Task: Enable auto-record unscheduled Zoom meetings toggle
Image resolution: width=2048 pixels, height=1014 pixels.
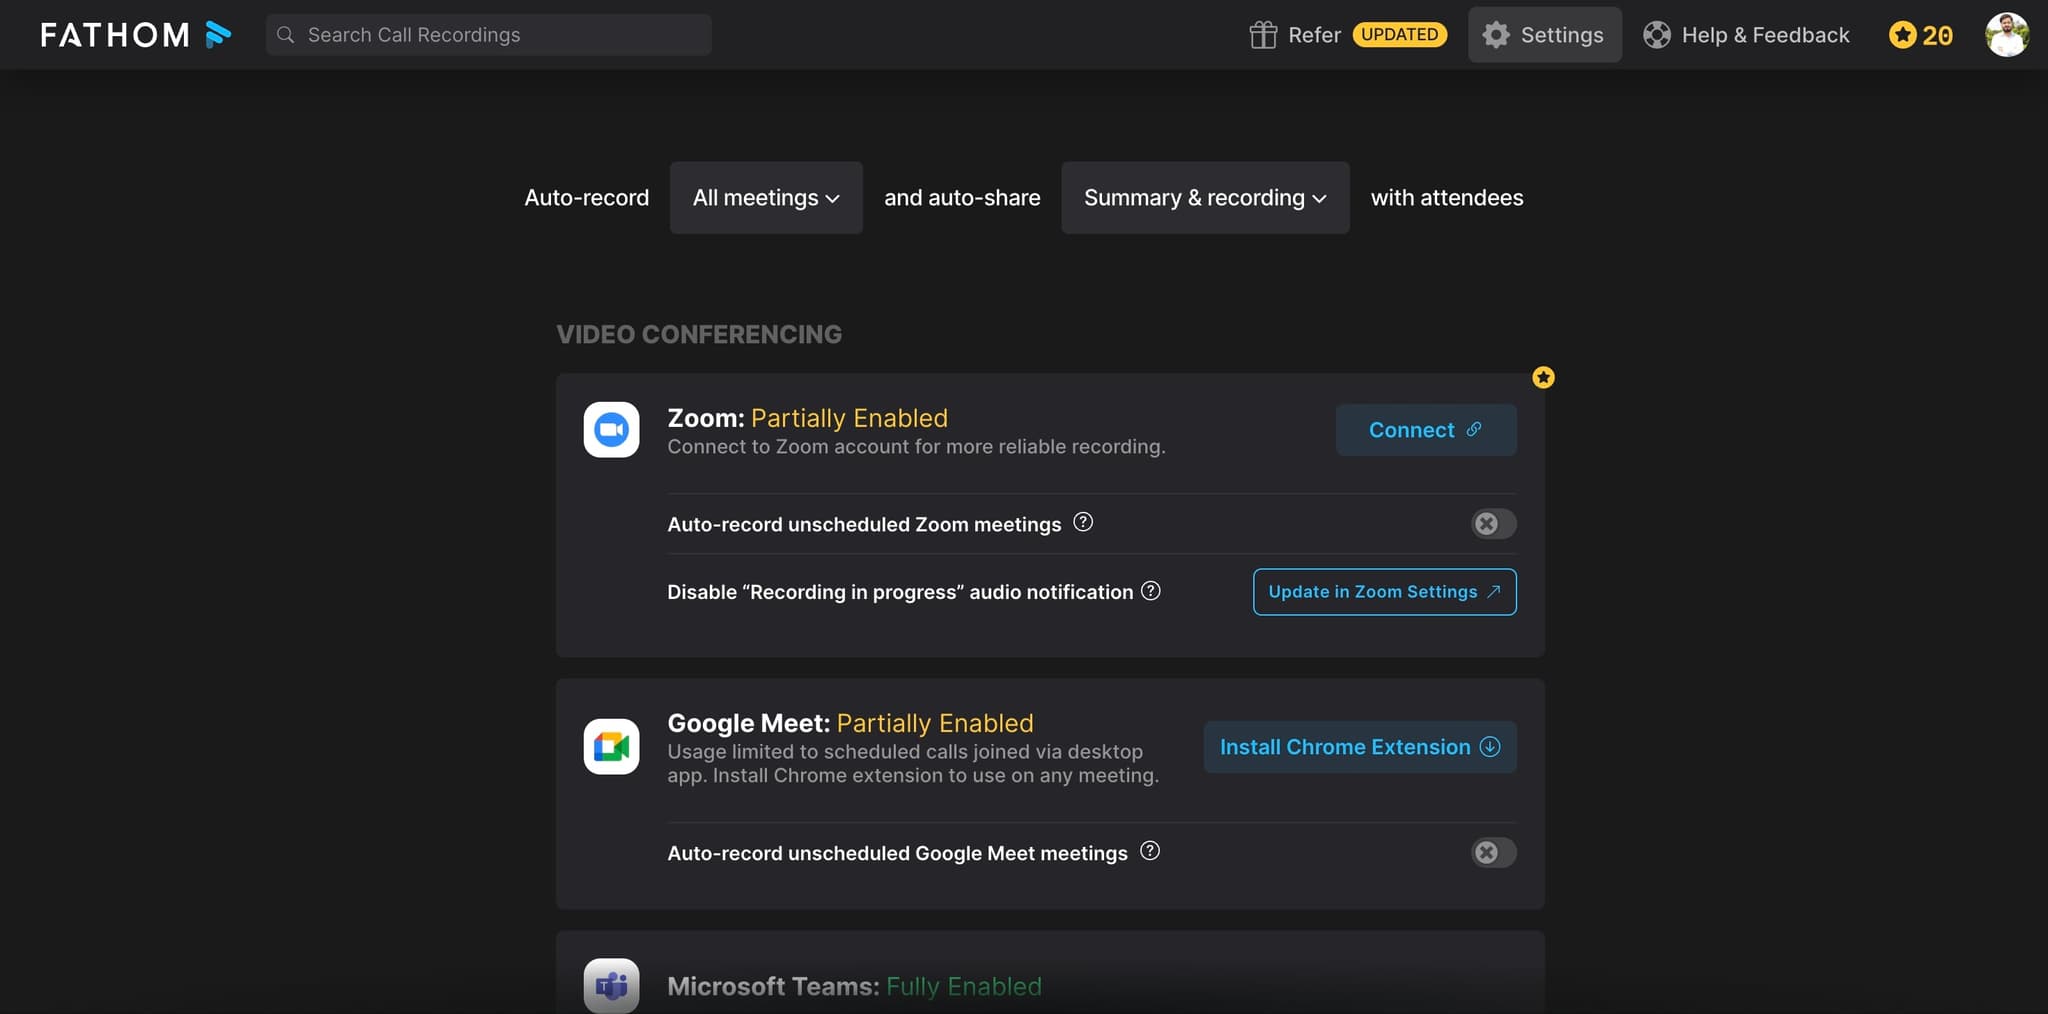Action: tap(1493, 523)
